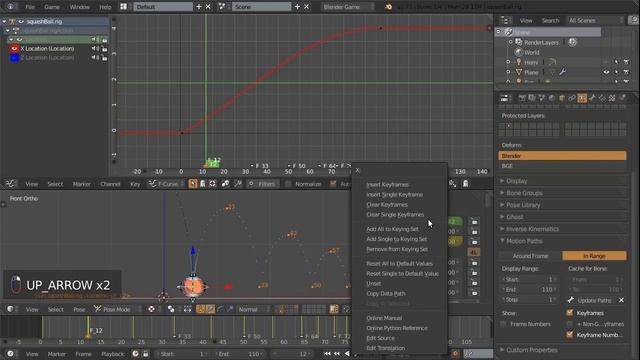Open the File menu

30,7
